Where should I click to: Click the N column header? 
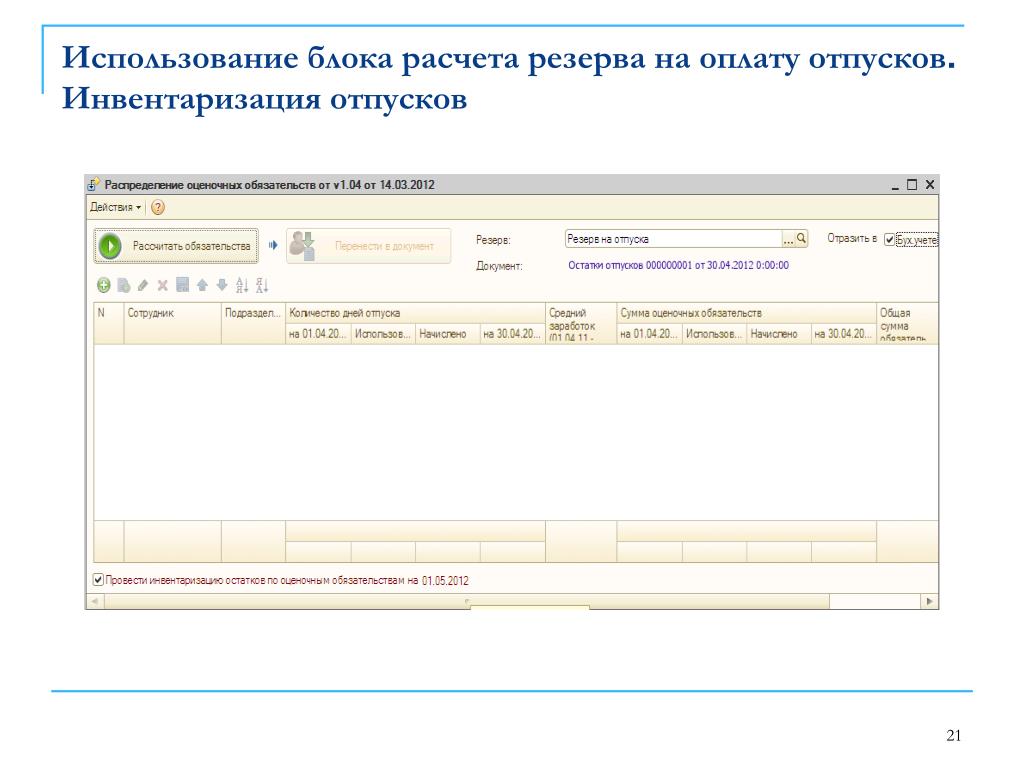[109, 323]
